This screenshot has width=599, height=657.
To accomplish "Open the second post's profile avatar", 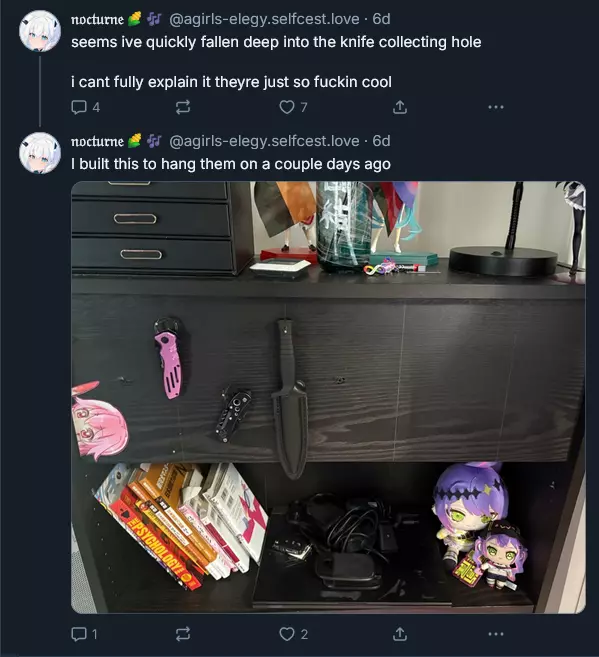I will [x=40, y=153].
